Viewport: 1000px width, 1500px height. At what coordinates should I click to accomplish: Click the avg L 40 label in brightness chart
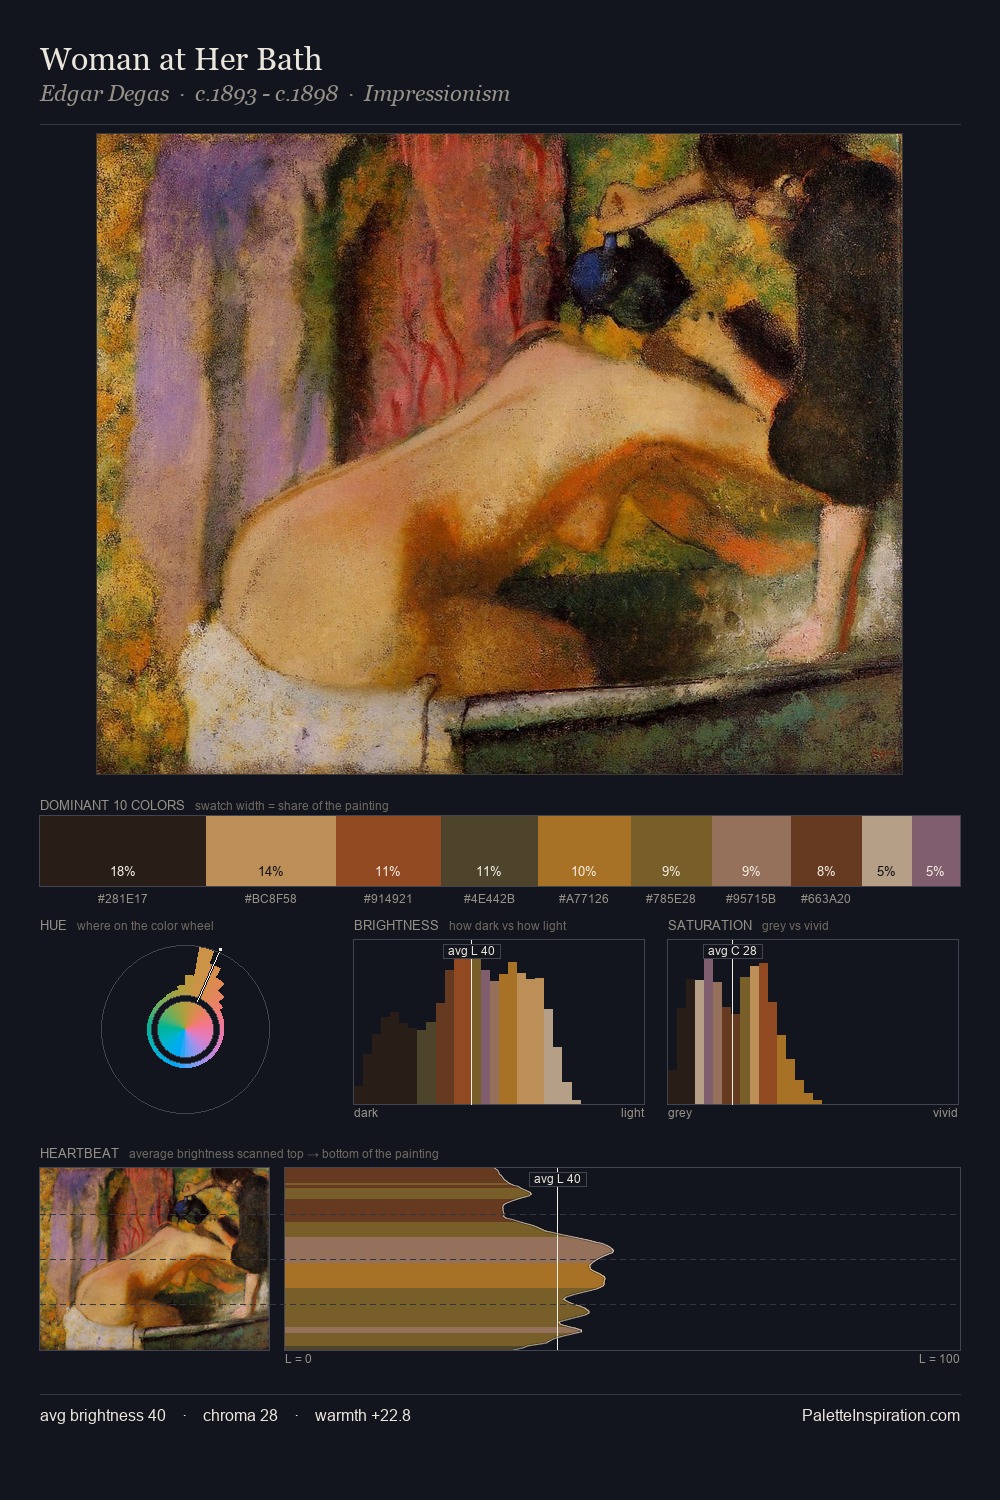pyautogui.click(x=472, y=951)
